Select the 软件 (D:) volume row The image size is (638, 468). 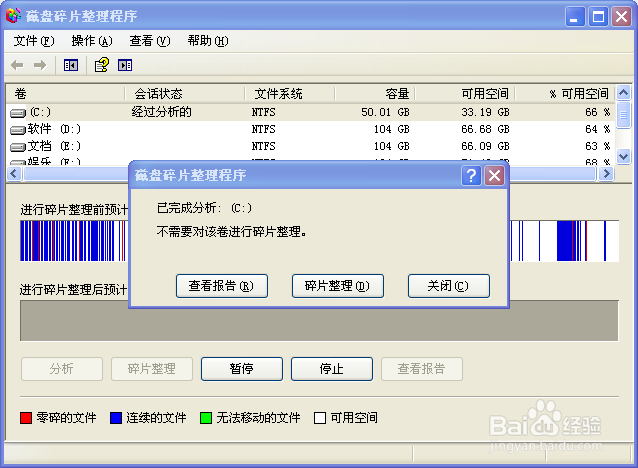pos(310,129)
